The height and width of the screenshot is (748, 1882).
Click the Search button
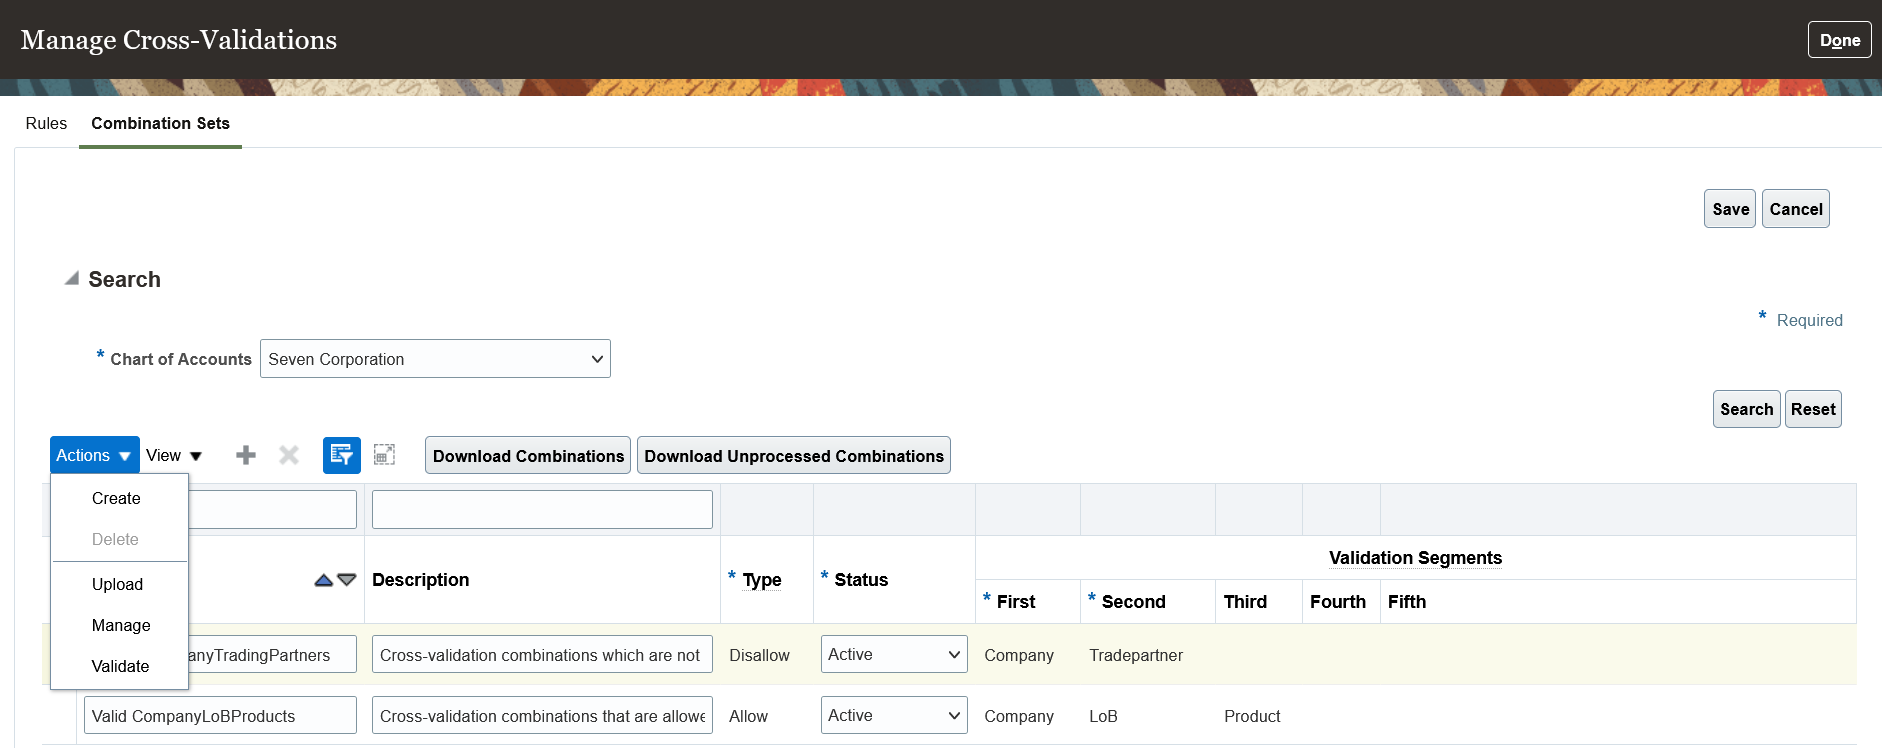tap(1746, 409)
